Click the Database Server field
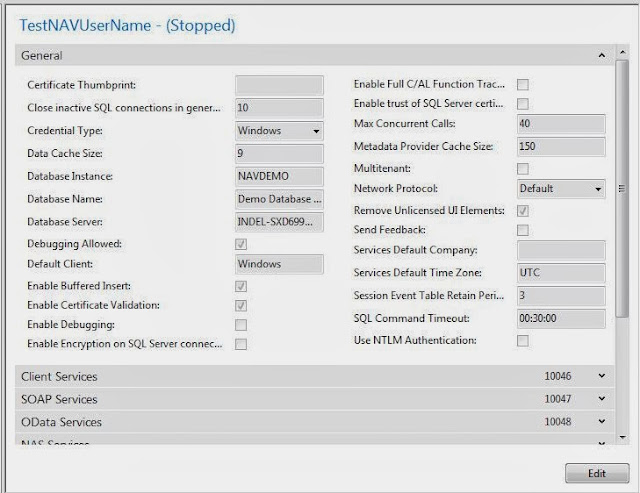The width and height of the screenshot is (640, 493). pos(279,222)
